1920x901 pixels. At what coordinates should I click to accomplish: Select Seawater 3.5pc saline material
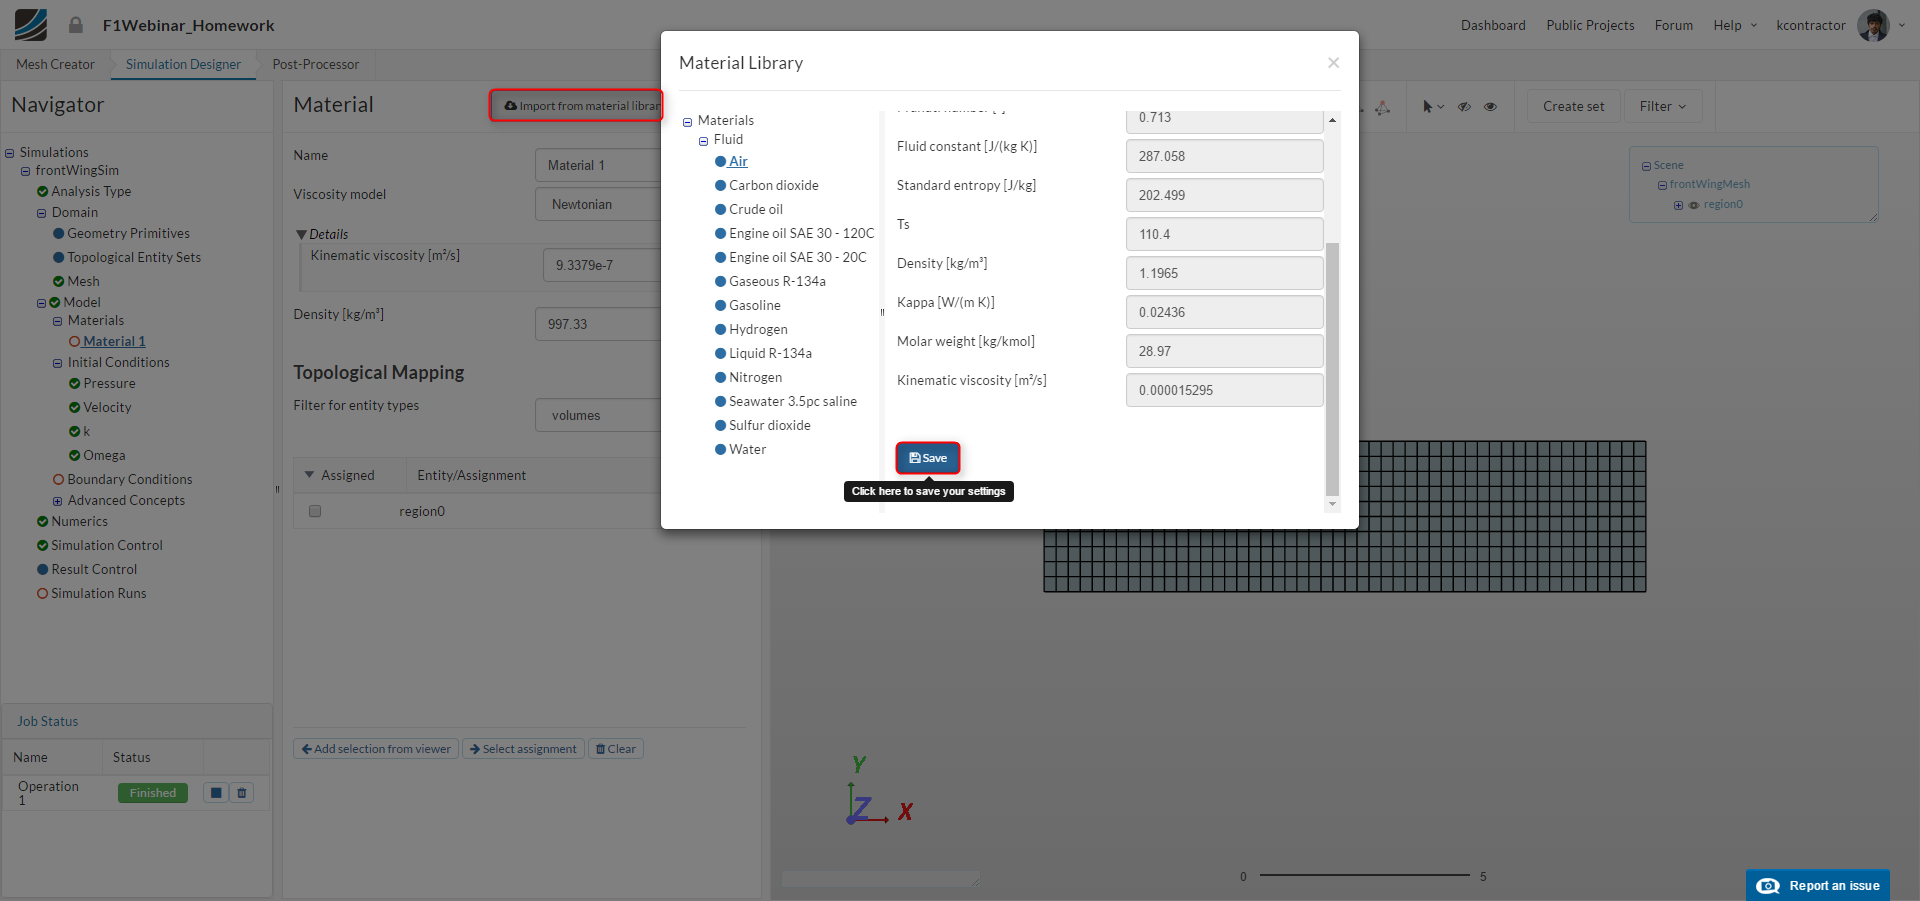pyautogui.click(x=792, y=401)
